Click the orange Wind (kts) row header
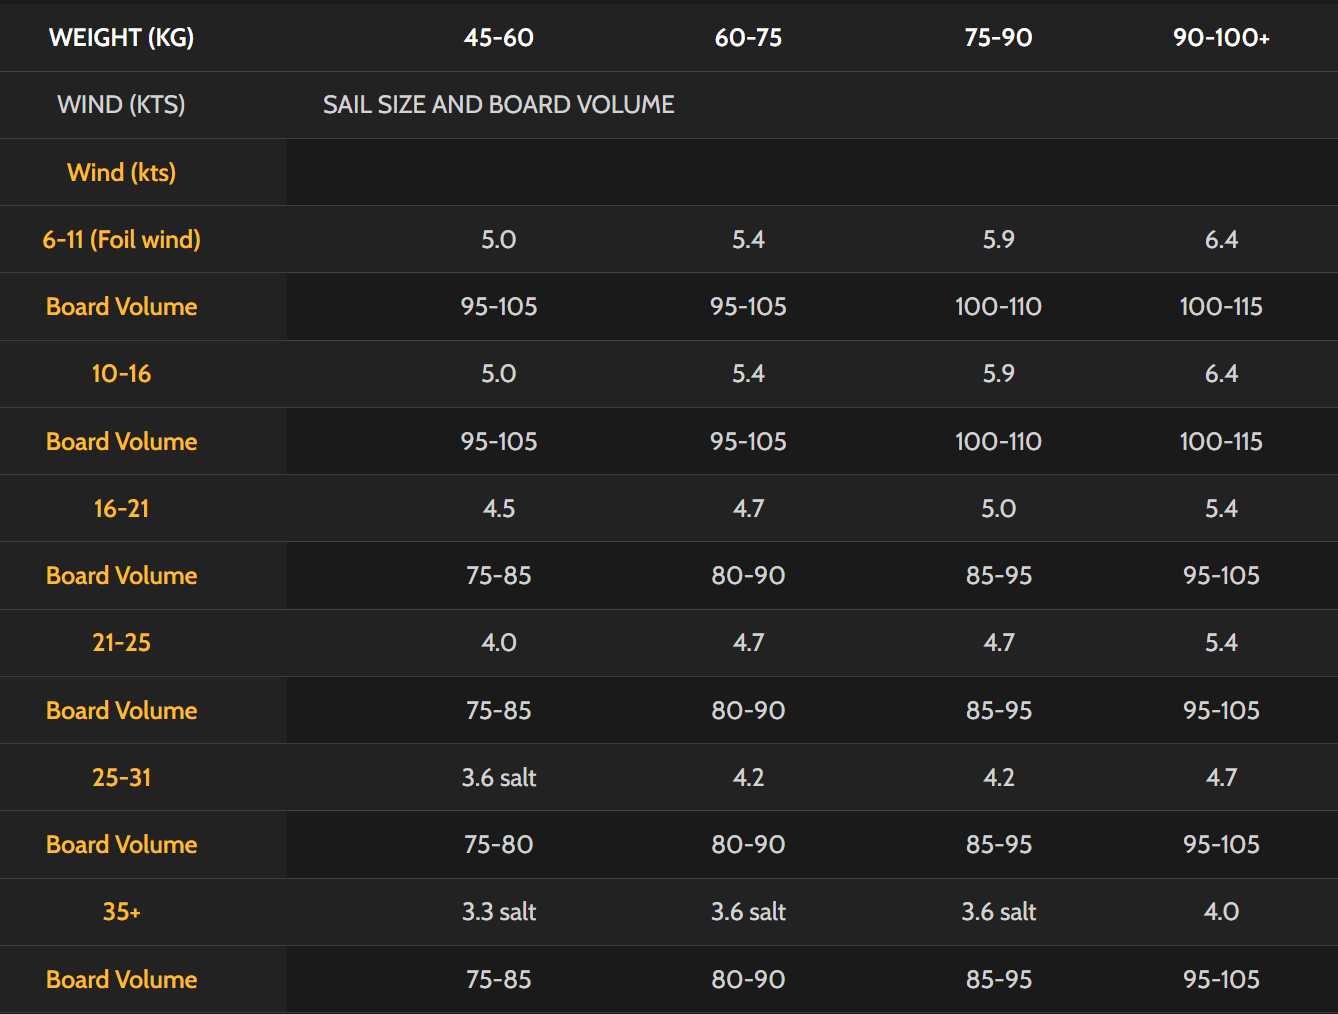The width and height of the screenshot is (1338, 1014). point(121,172)
